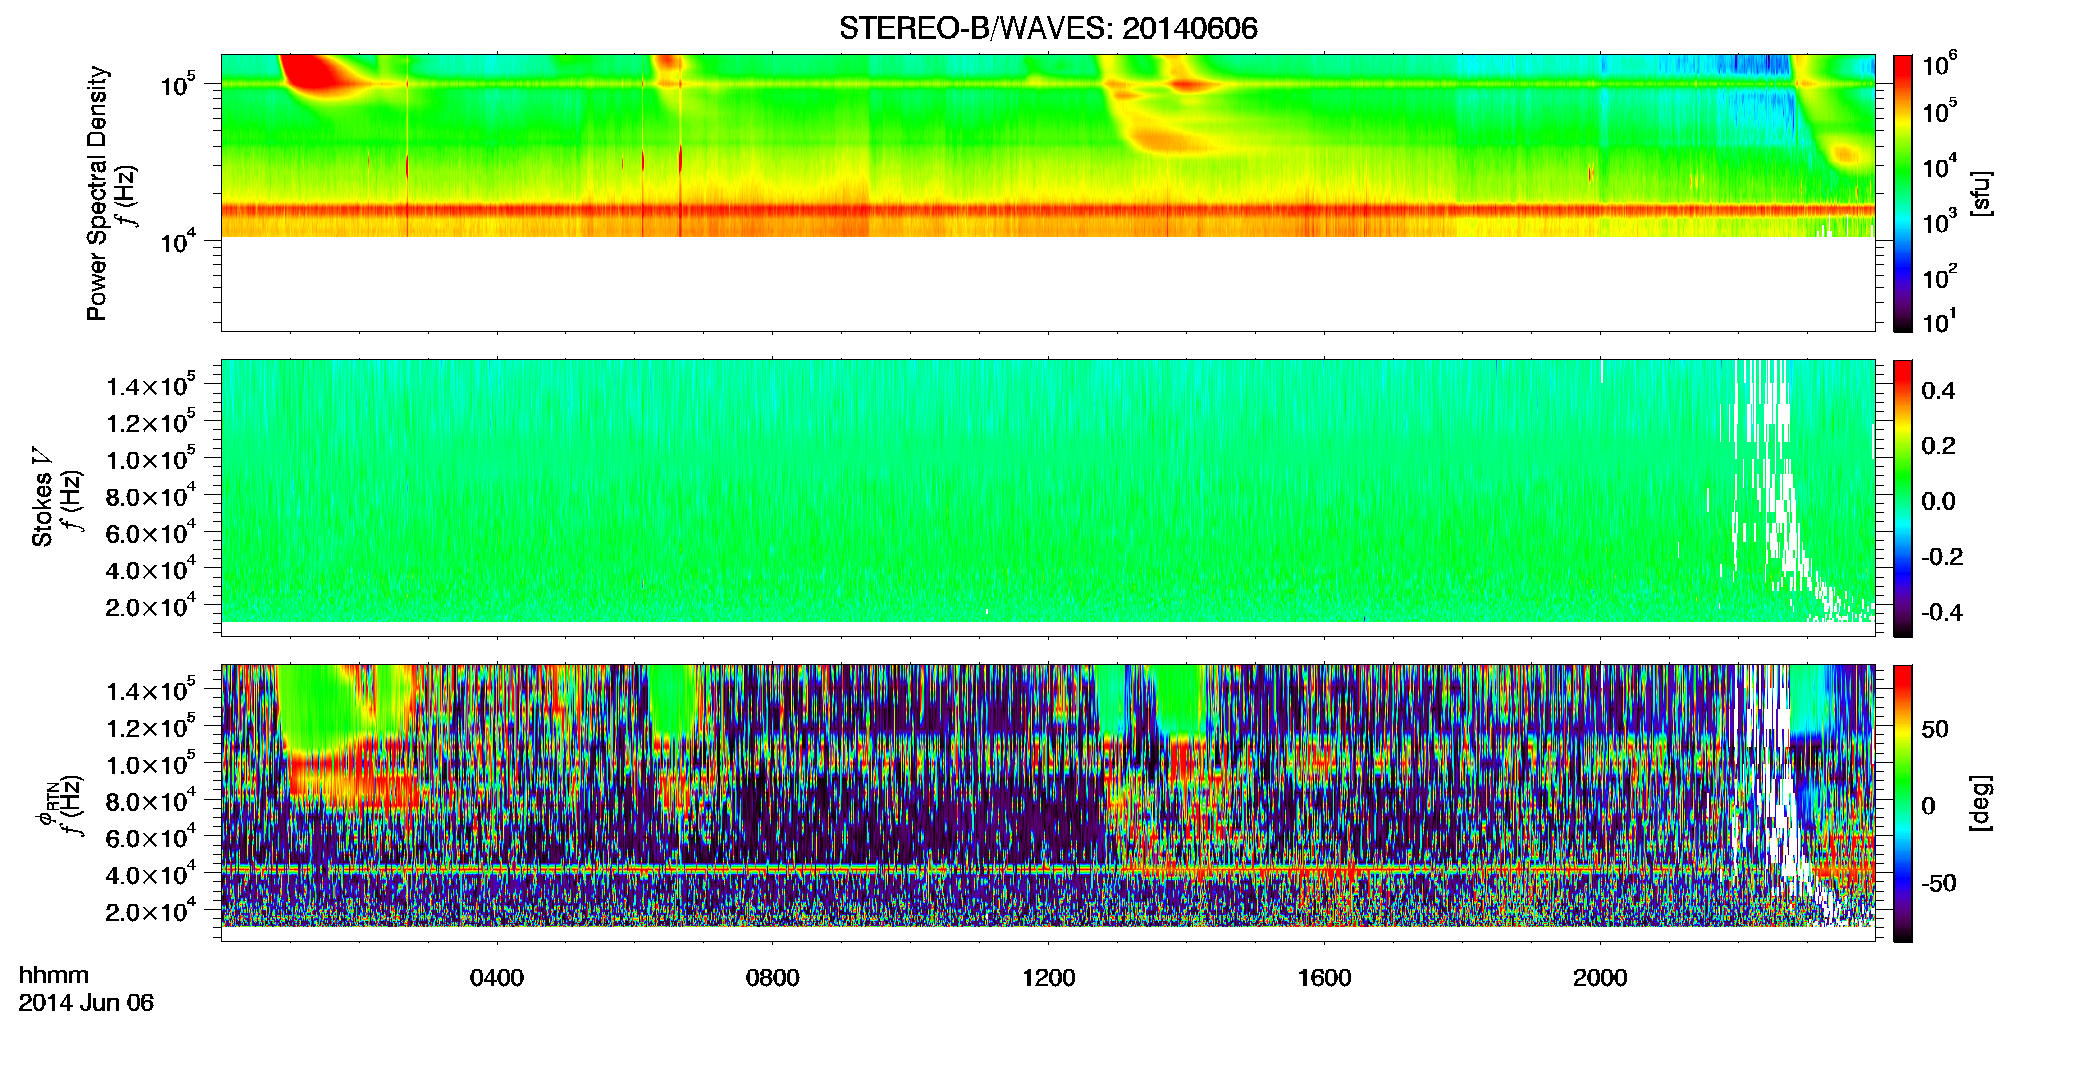
Task: Click the 2000 time tick label
Action: tap(1601, 978)
